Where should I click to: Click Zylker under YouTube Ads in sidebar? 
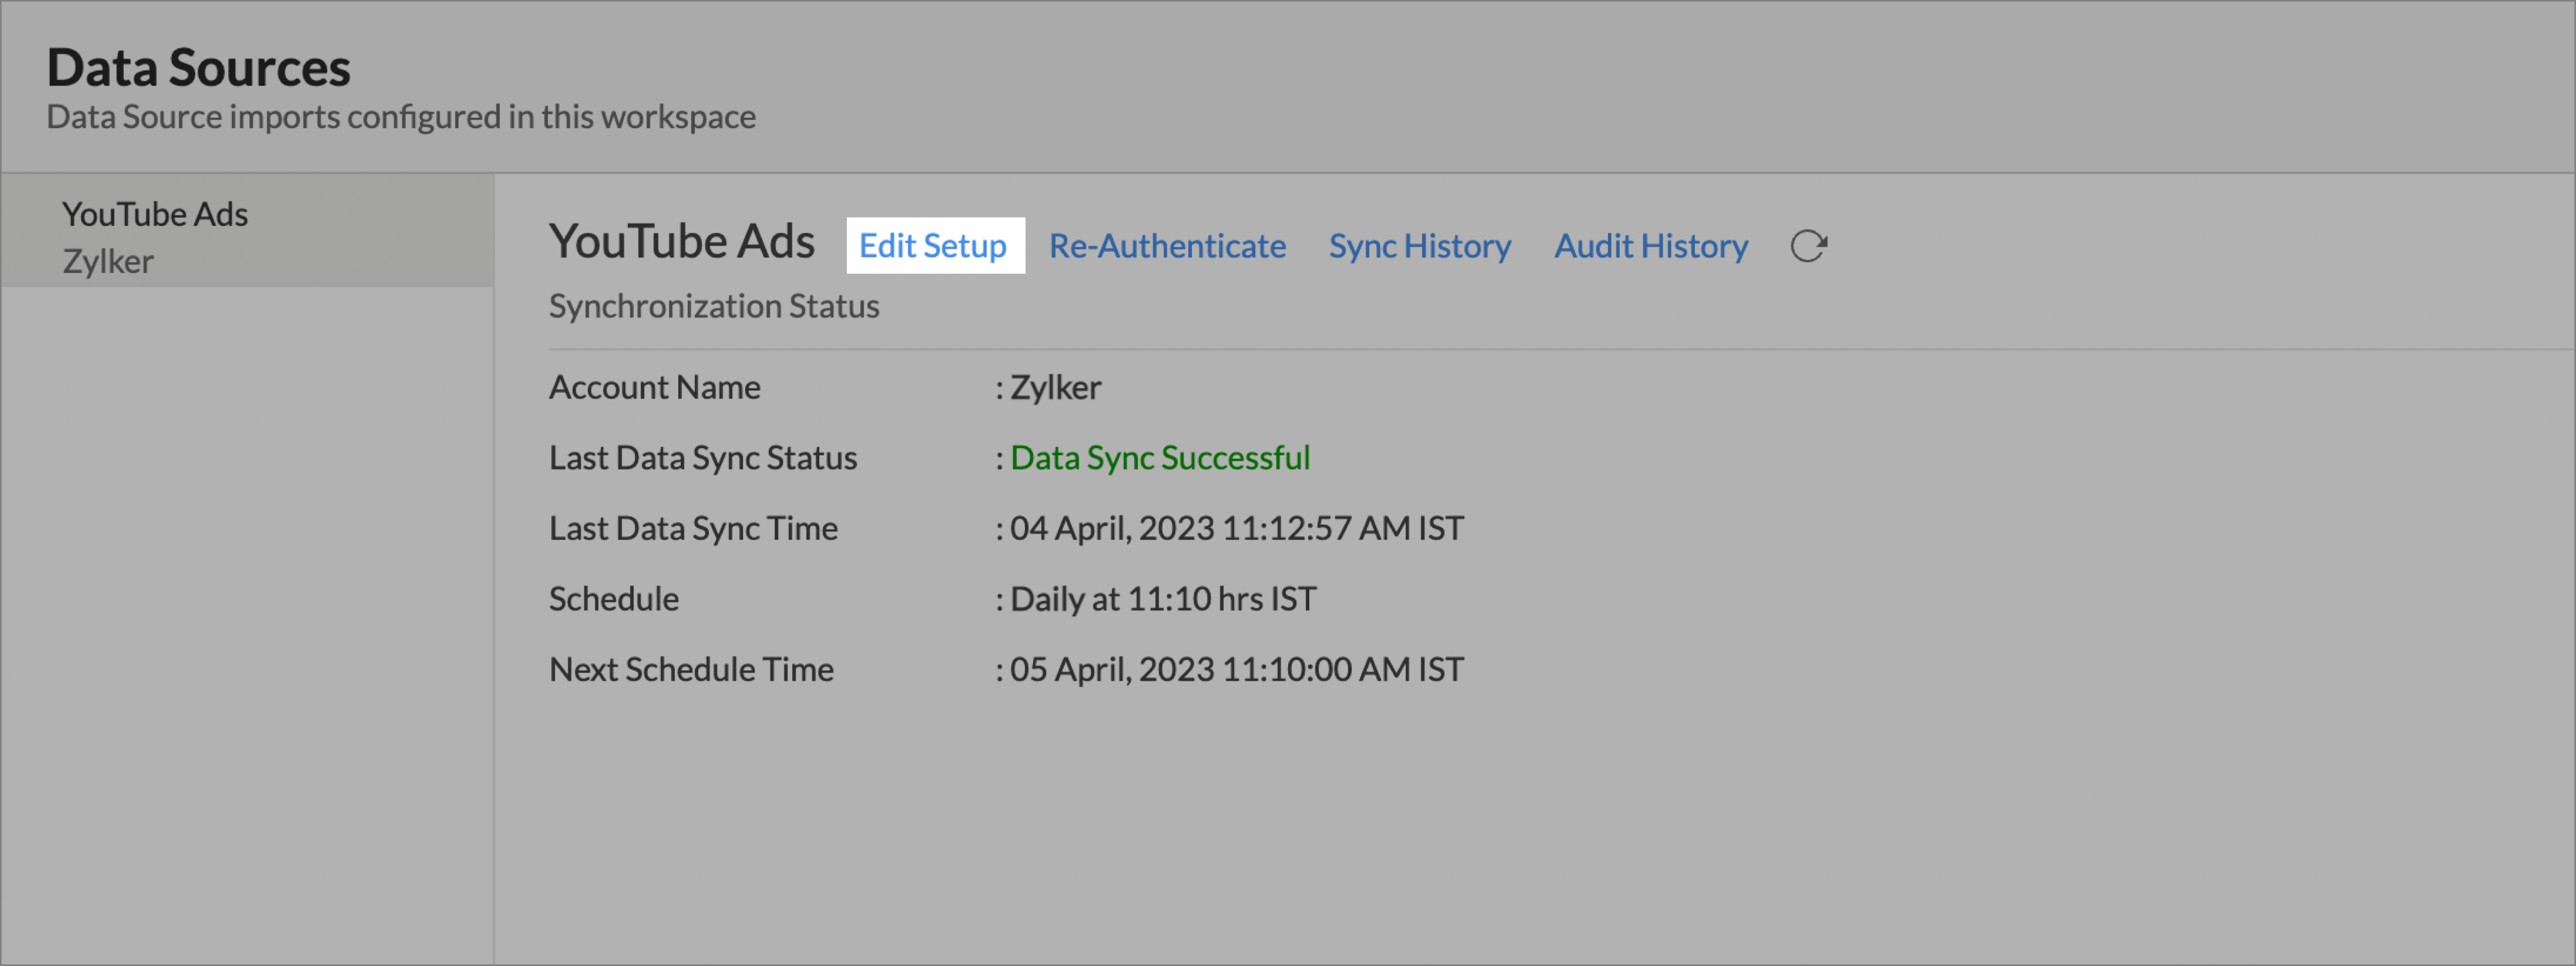pos(108,262)
